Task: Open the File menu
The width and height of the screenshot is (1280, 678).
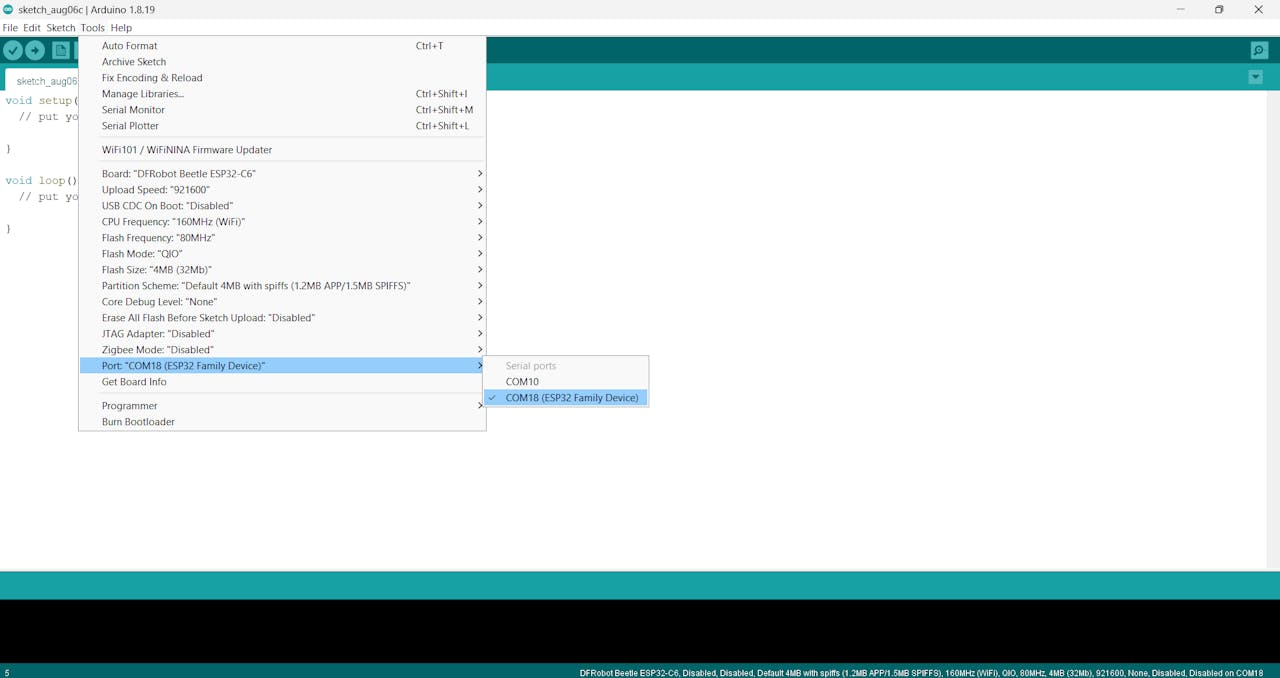Action: 10,28
